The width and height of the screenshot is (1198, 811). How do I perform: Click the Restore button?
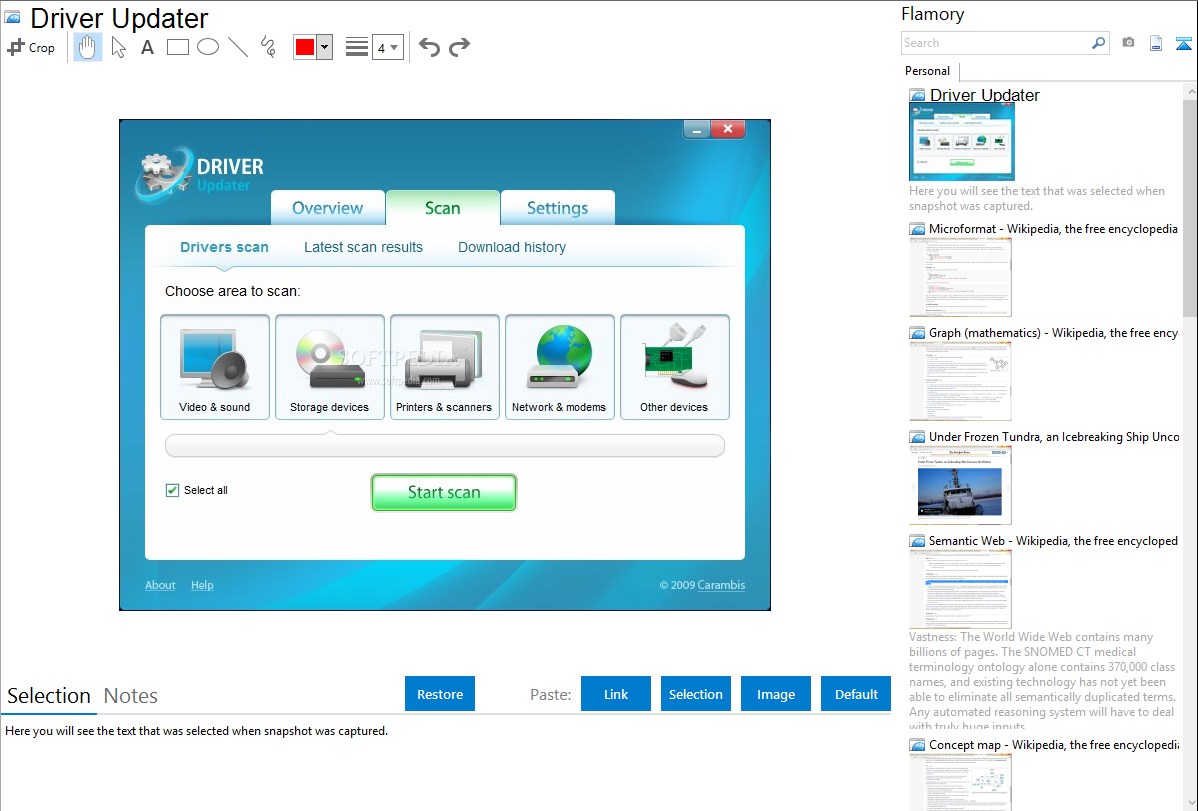click(440, 693)
